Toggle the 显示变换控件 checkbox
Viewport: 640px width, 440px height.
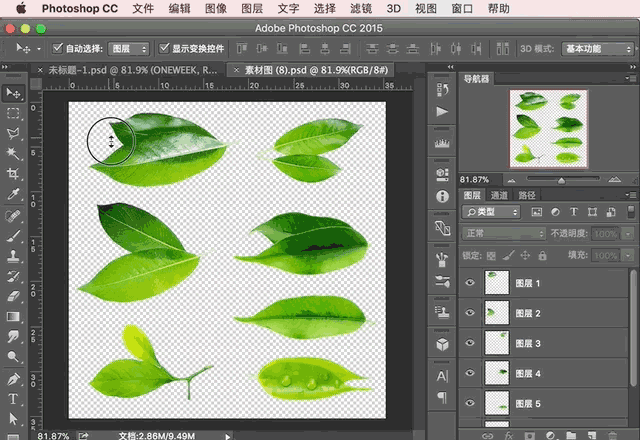click(163, 48)
